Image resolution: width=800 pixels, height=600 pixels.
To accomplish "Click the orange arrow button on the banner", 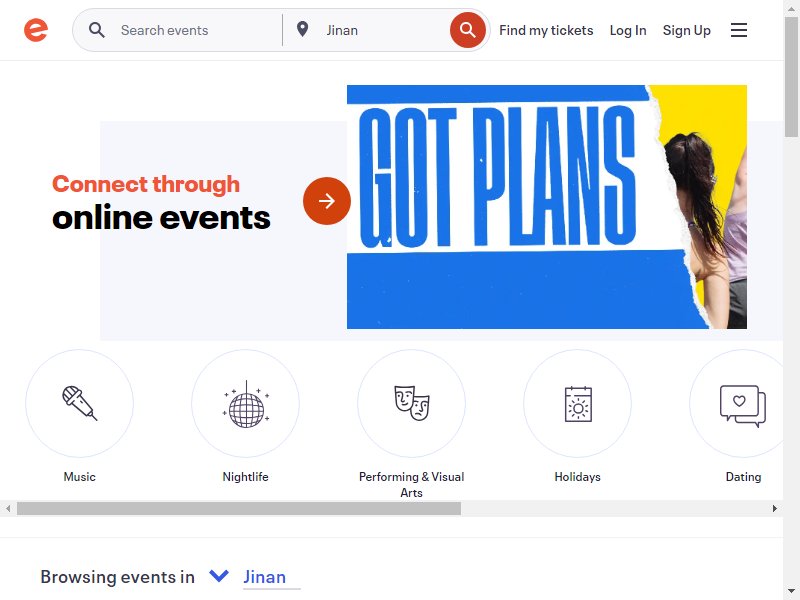I will click(x=327, y=201).
